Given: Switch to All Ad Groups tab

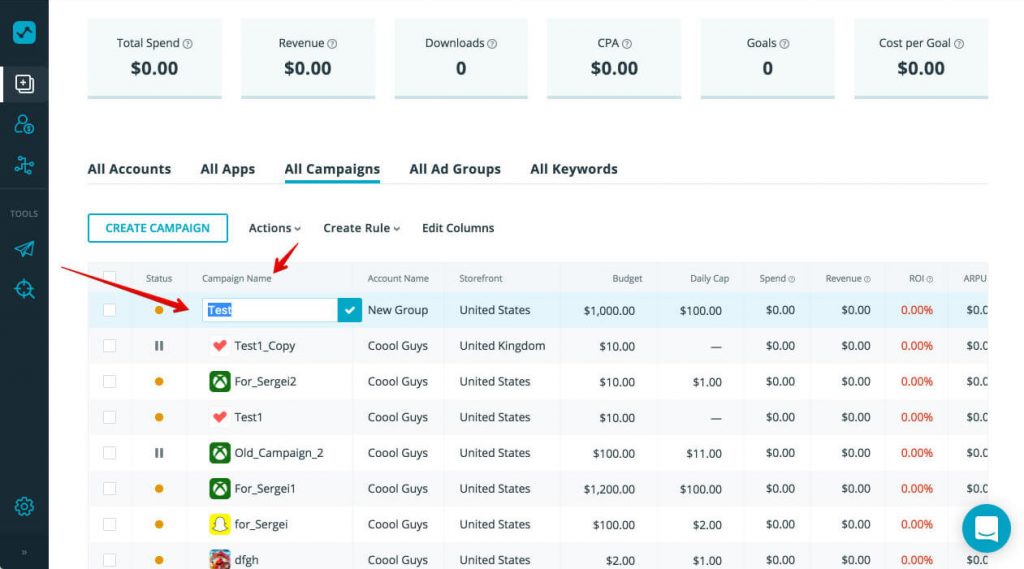Looking at the screenshot, I should point(455,169).
